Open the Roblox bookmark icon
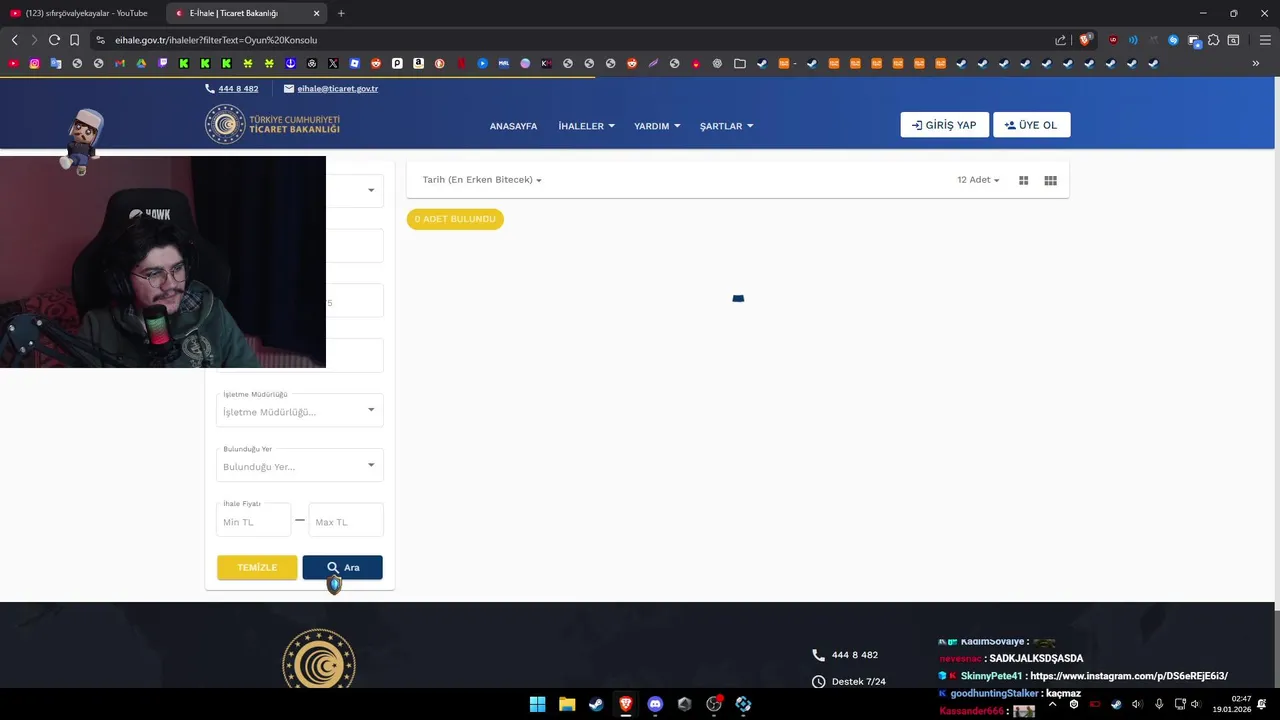 coord(355,63)
